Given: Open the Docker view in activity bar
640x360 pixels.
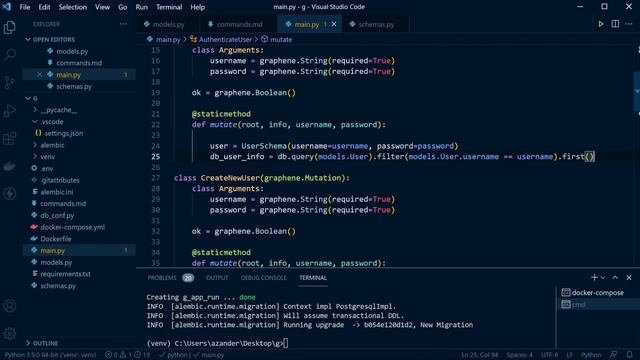Looking at the screenshot, I should 9,166.
